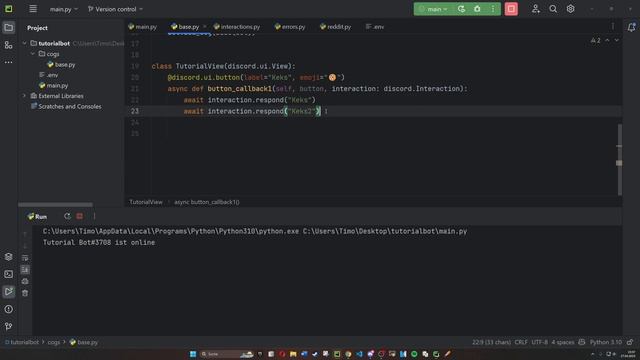Open File Explorer from taskbar
Screen dimensions: 640x360
click(293, 354)
